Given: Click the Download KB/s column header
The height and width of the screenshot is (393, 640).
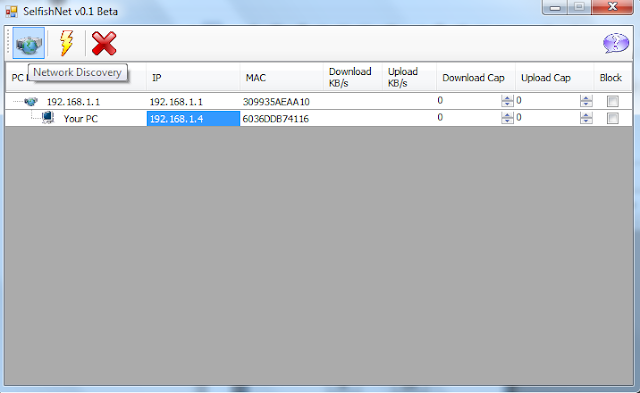Looking at the screenshot, I should (353, 78).
